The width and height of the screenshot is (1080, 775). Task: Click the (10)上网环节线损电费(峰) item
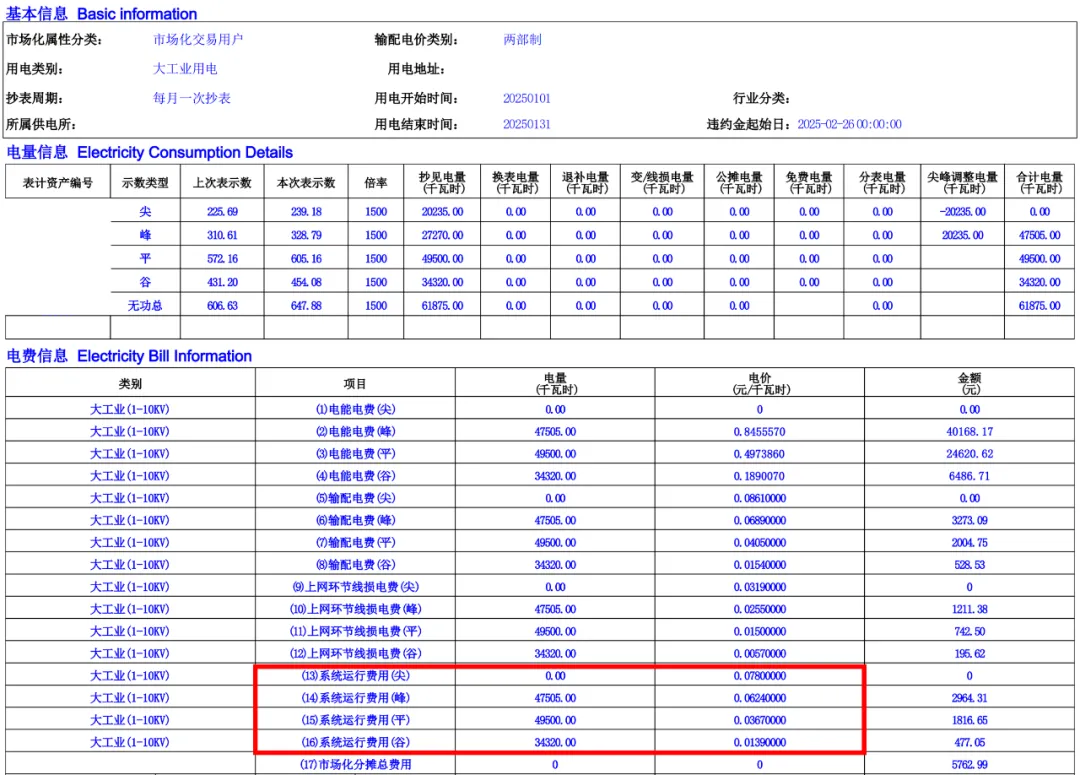(x=355, y=609)
